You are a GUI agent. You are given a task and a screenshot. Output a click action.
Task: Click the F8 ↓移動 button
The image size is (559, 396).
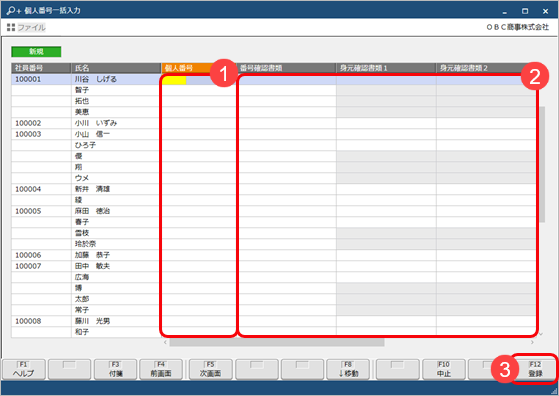[x=348, y=369]
